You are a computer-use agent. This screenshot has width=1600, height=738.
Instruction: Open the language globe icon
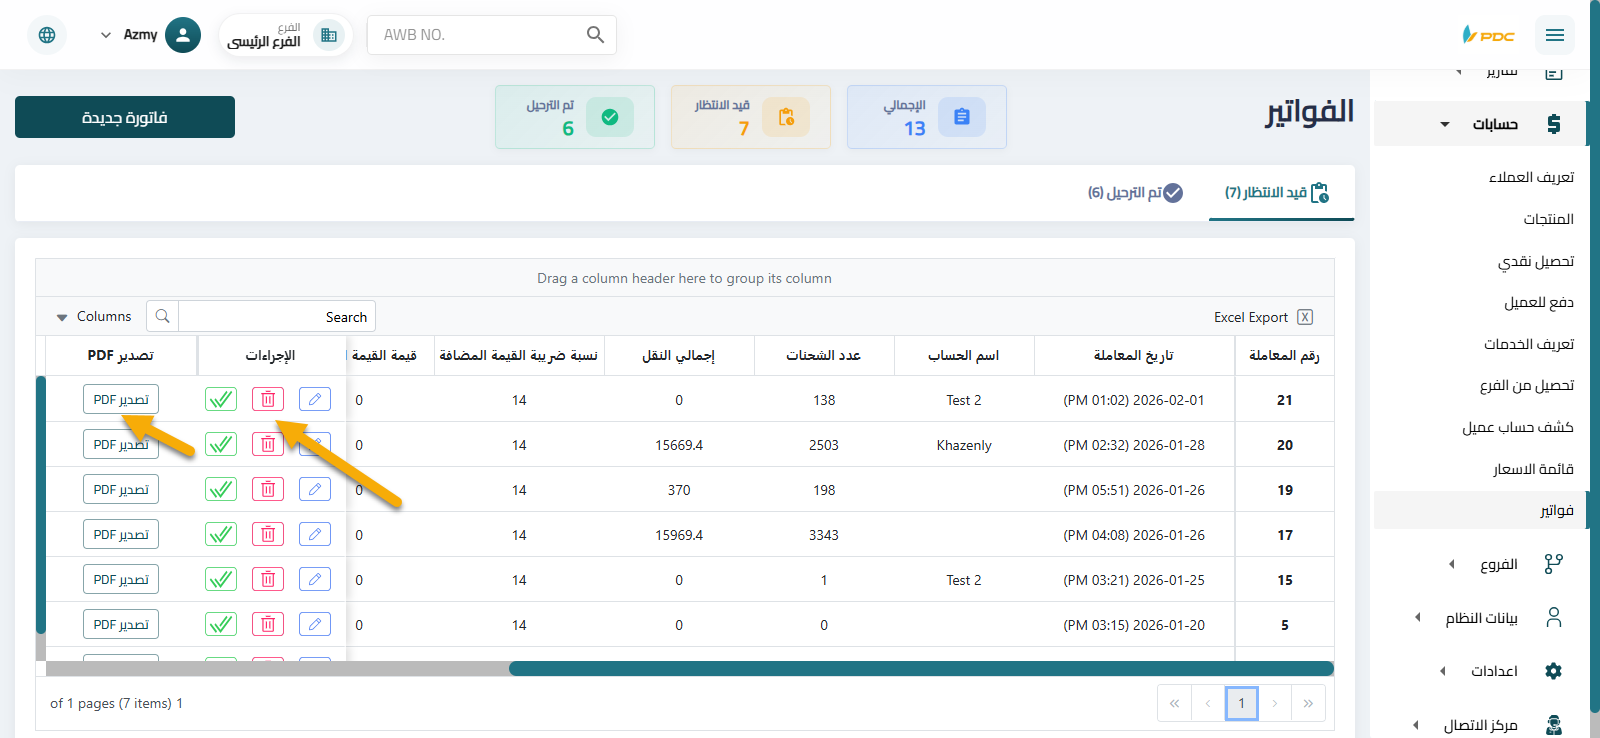(47, 35)
